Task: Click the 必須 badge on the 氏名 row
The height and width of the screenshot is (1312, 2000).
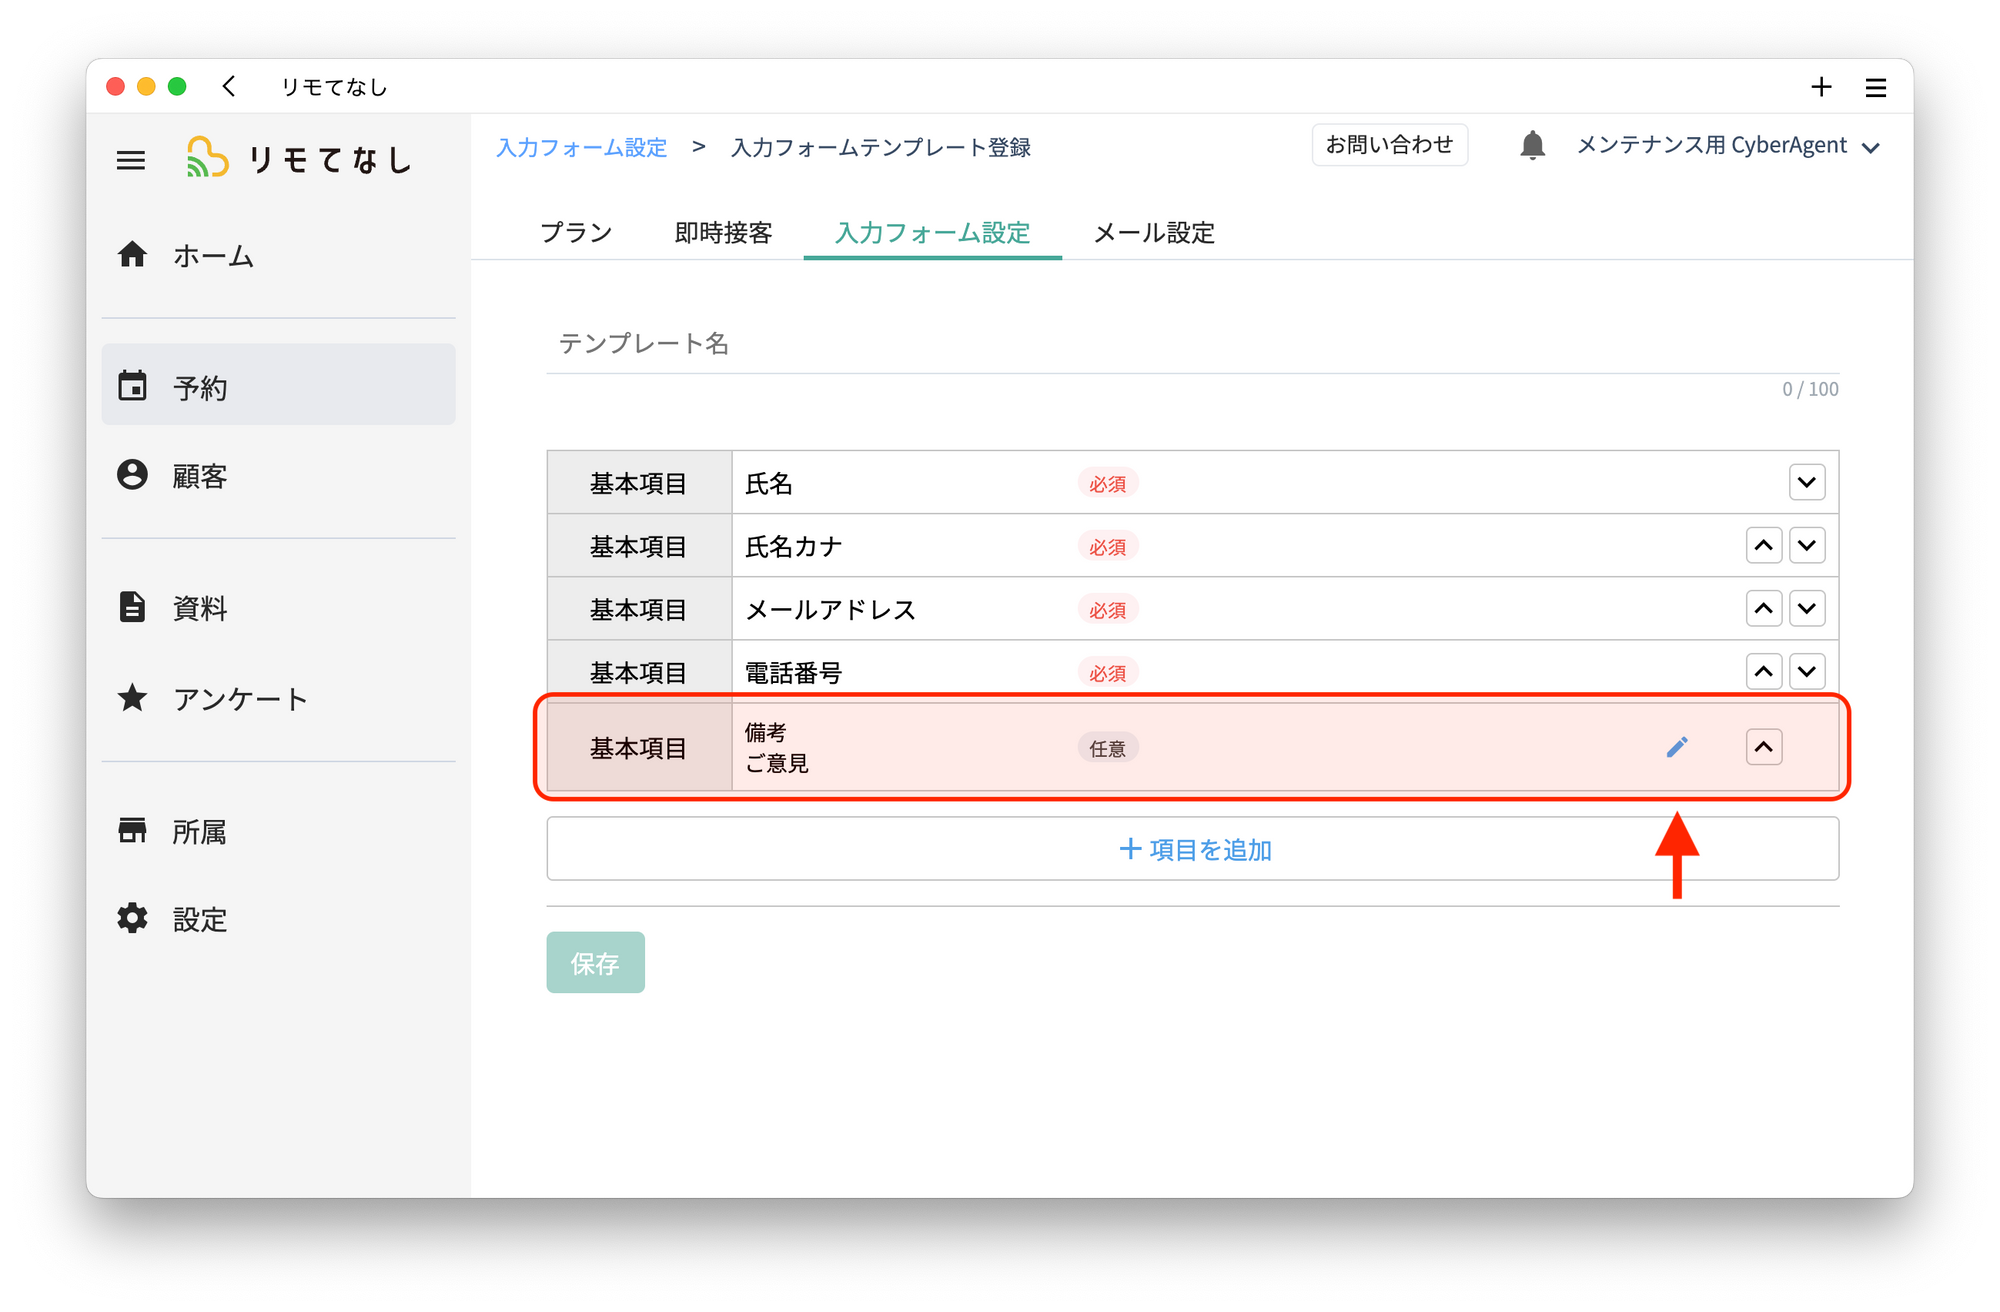Action: pos(1107,483)
